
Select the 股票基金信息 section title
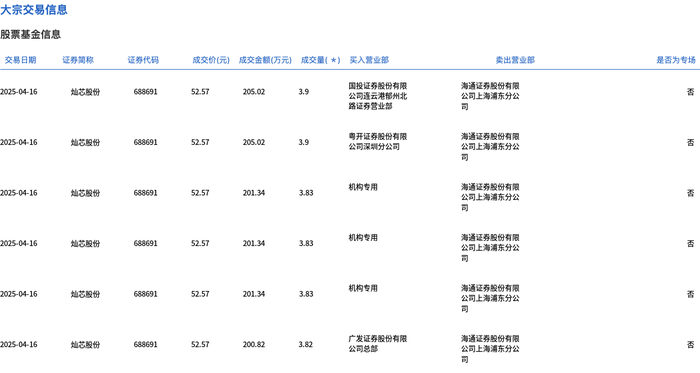pyautogui.click(x=30, y=34)
